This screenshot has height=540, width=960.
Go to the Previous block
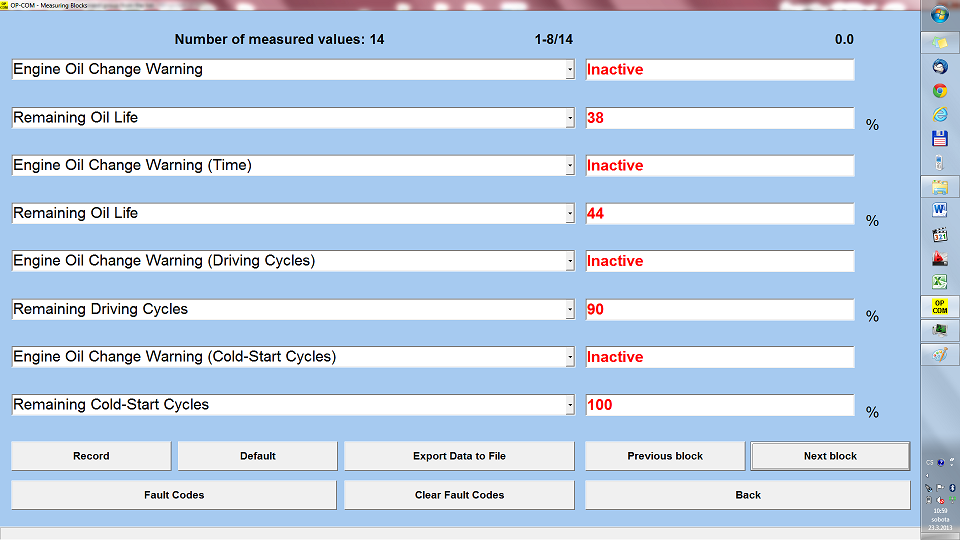click(x=665, y=456)
